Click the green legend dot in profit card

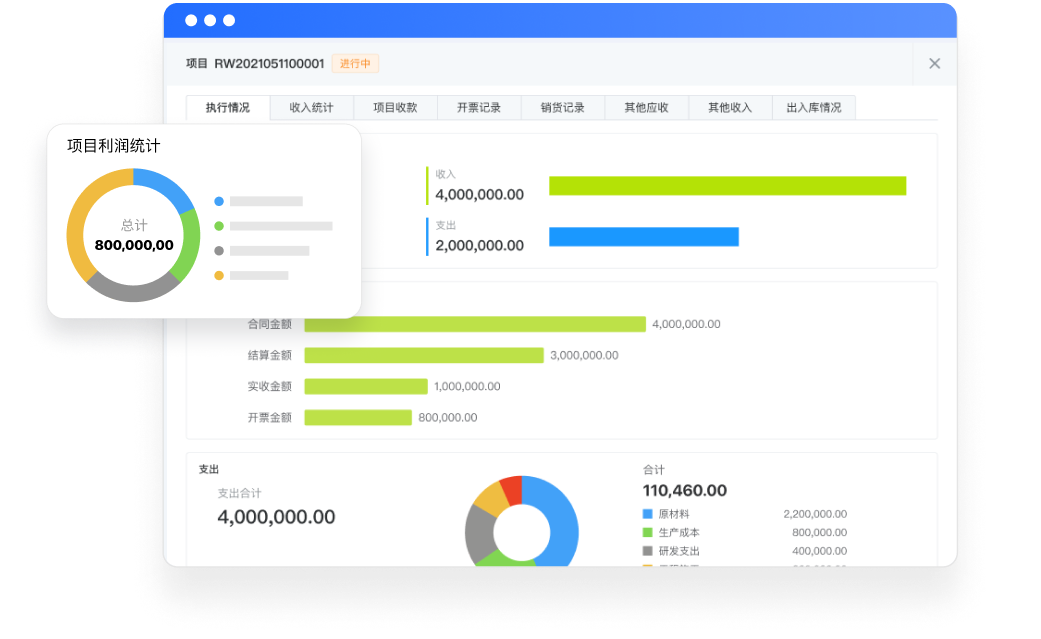(219, 226)
